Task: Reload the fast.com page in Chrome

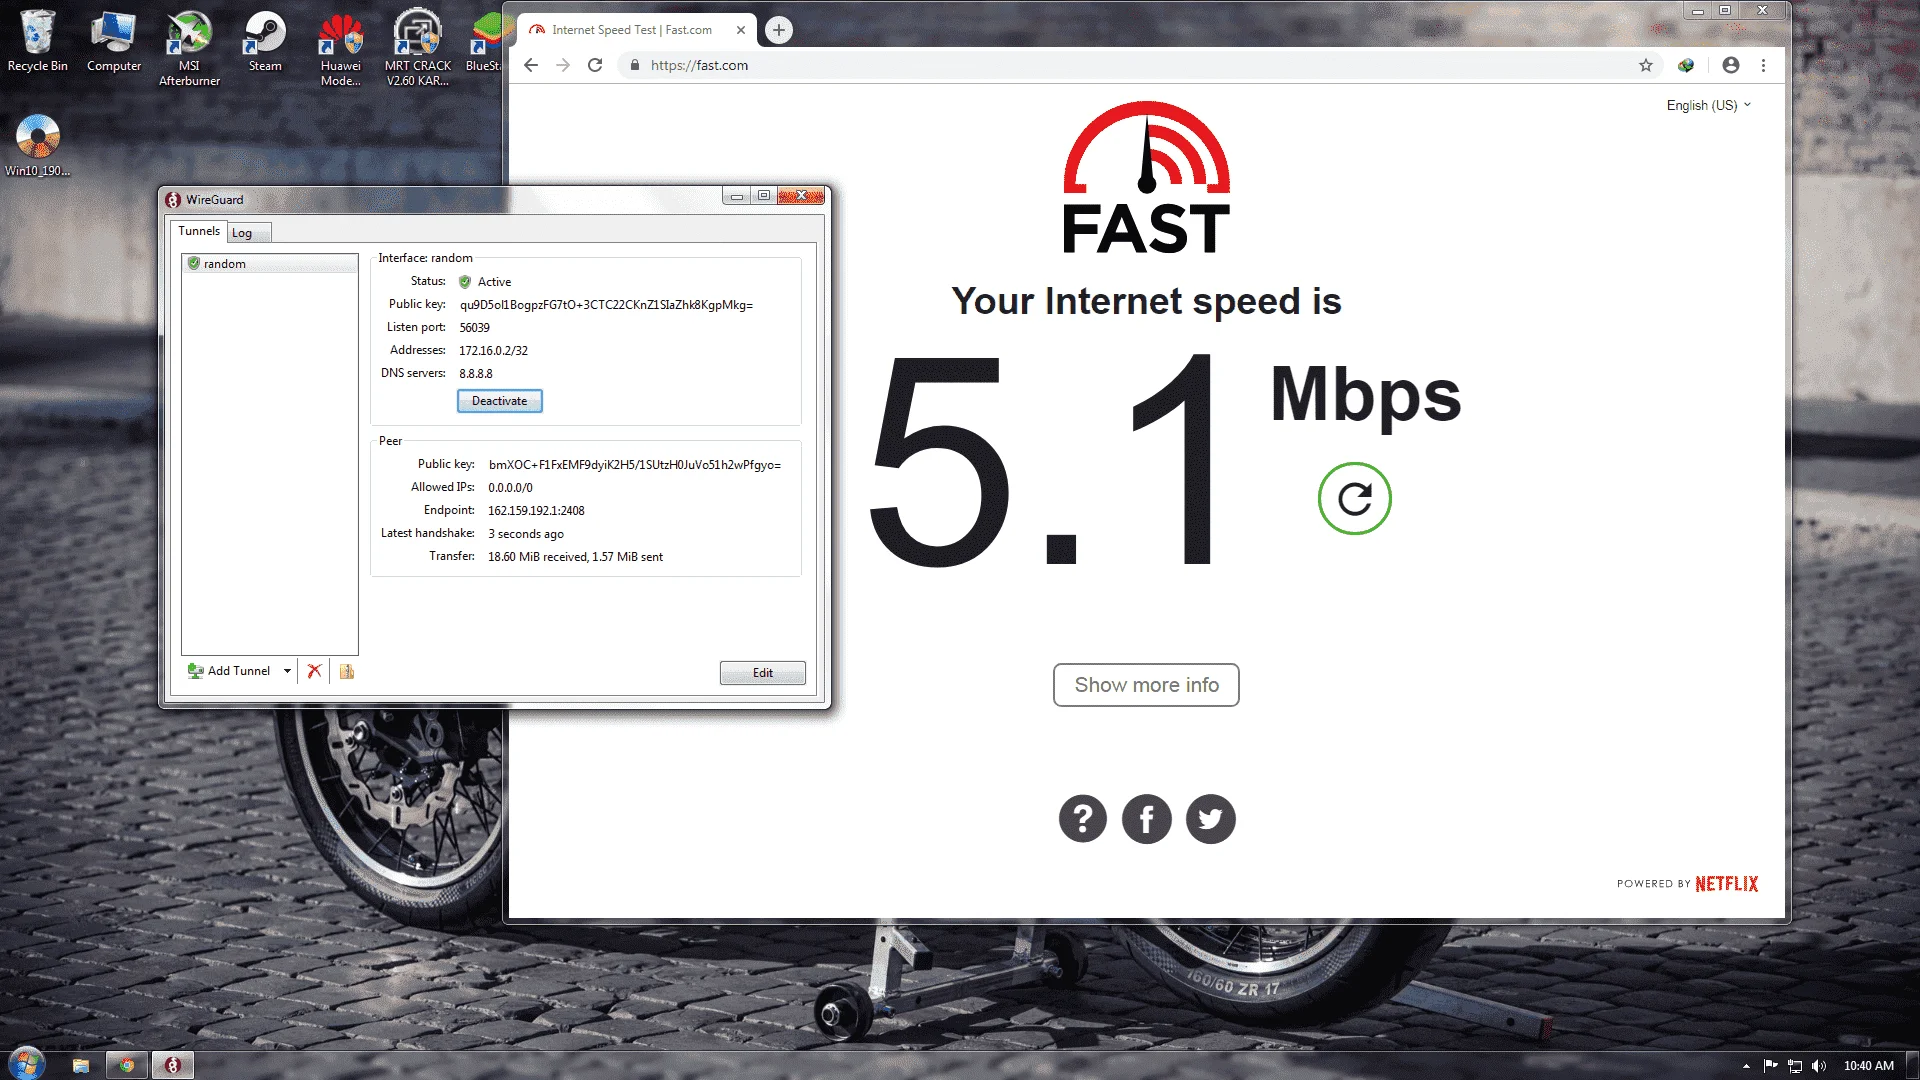Action: pos(595,65)
